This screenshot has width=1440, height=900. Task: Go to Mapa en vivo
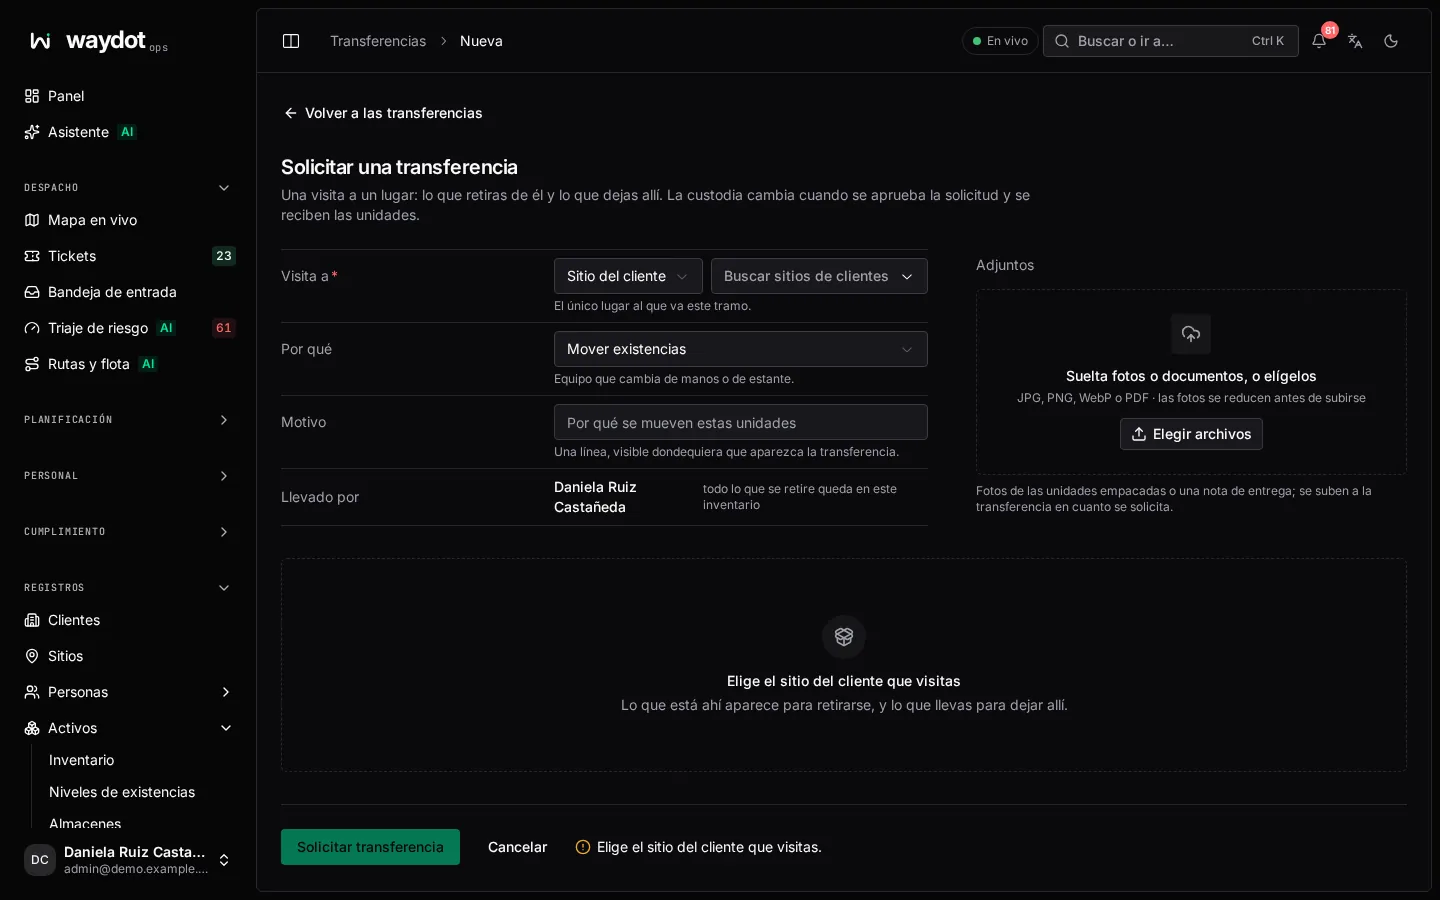tap(128, 220)
